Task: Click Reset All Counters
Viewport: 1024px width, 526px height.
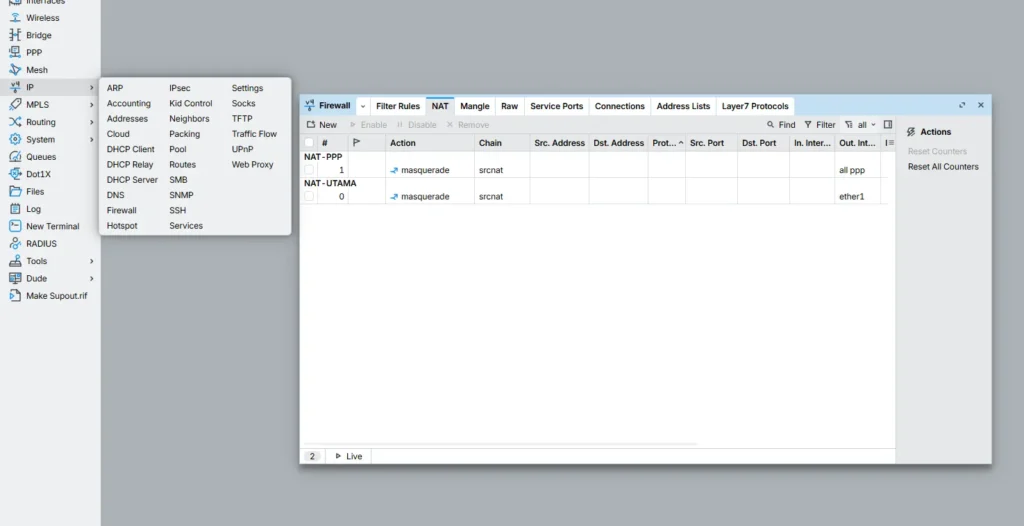Action: pos(943,167)
